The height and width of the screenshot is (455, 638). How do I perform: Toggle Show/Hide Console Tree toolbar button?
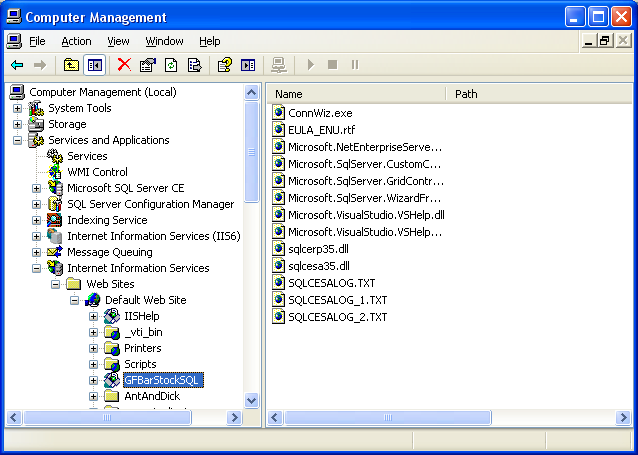tap(95, 65)
